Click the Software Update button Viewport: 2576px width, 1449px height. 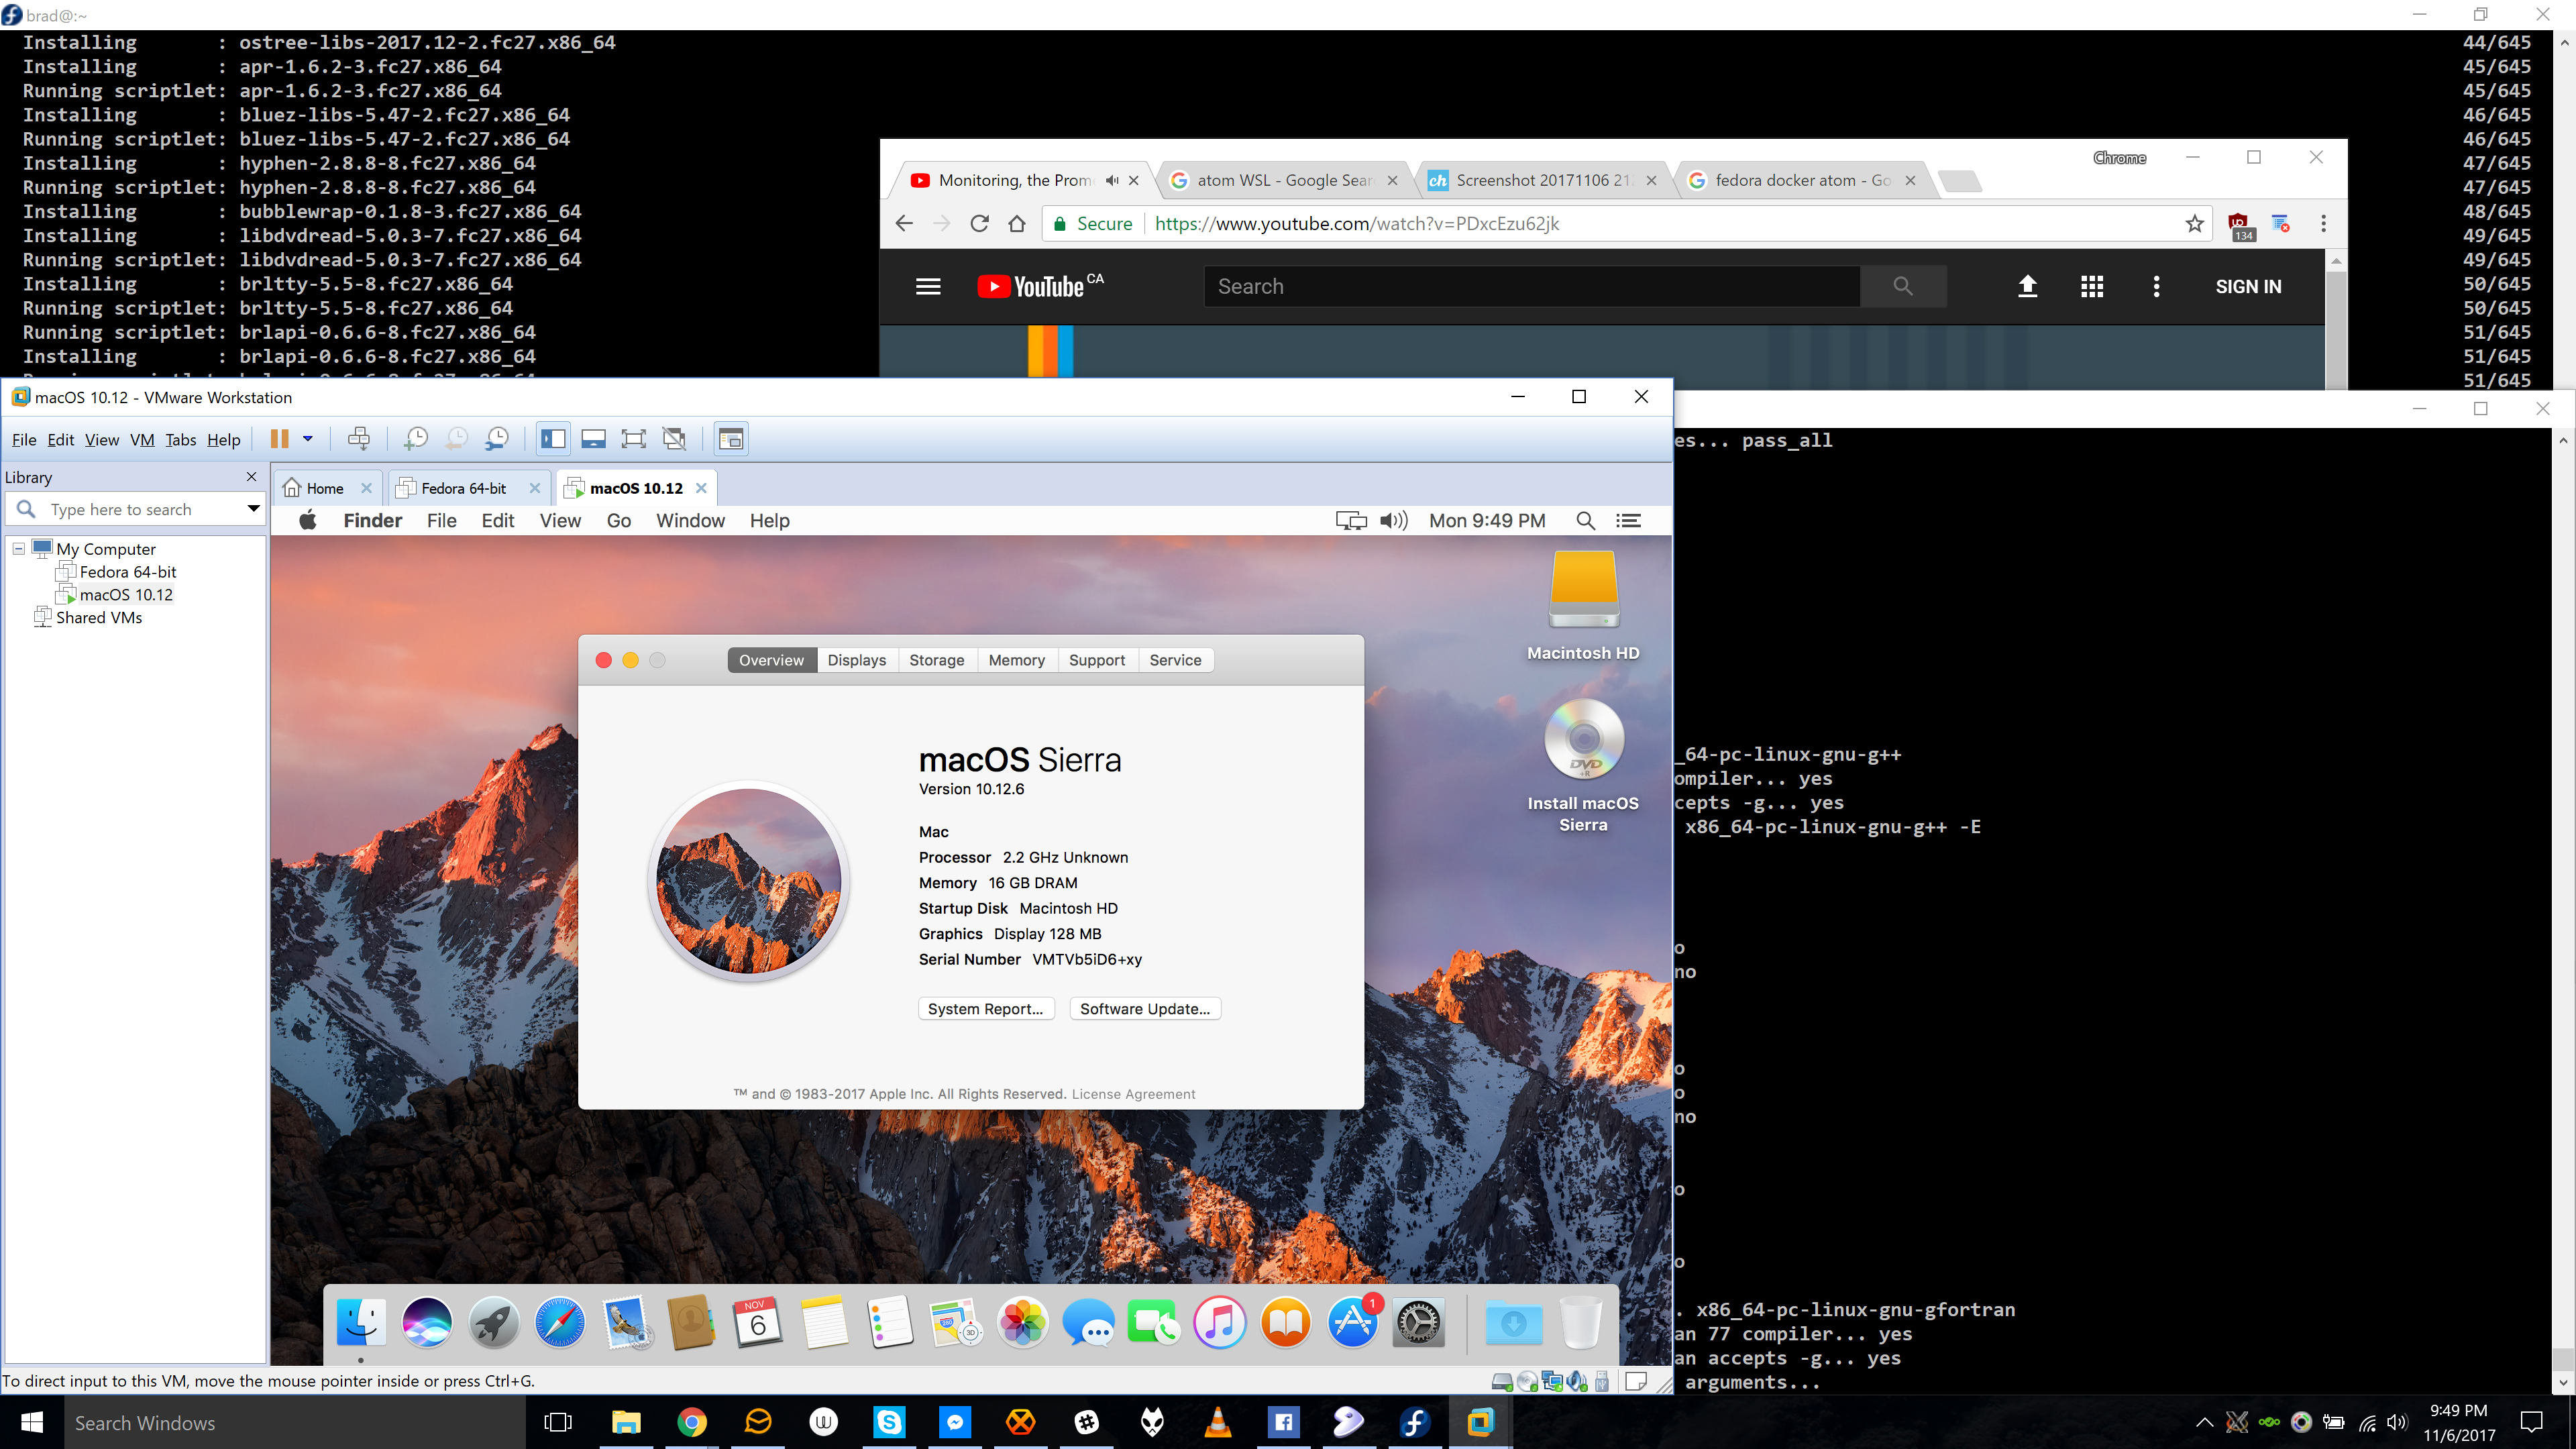pyautogui.click(x=1145, y=1009)
